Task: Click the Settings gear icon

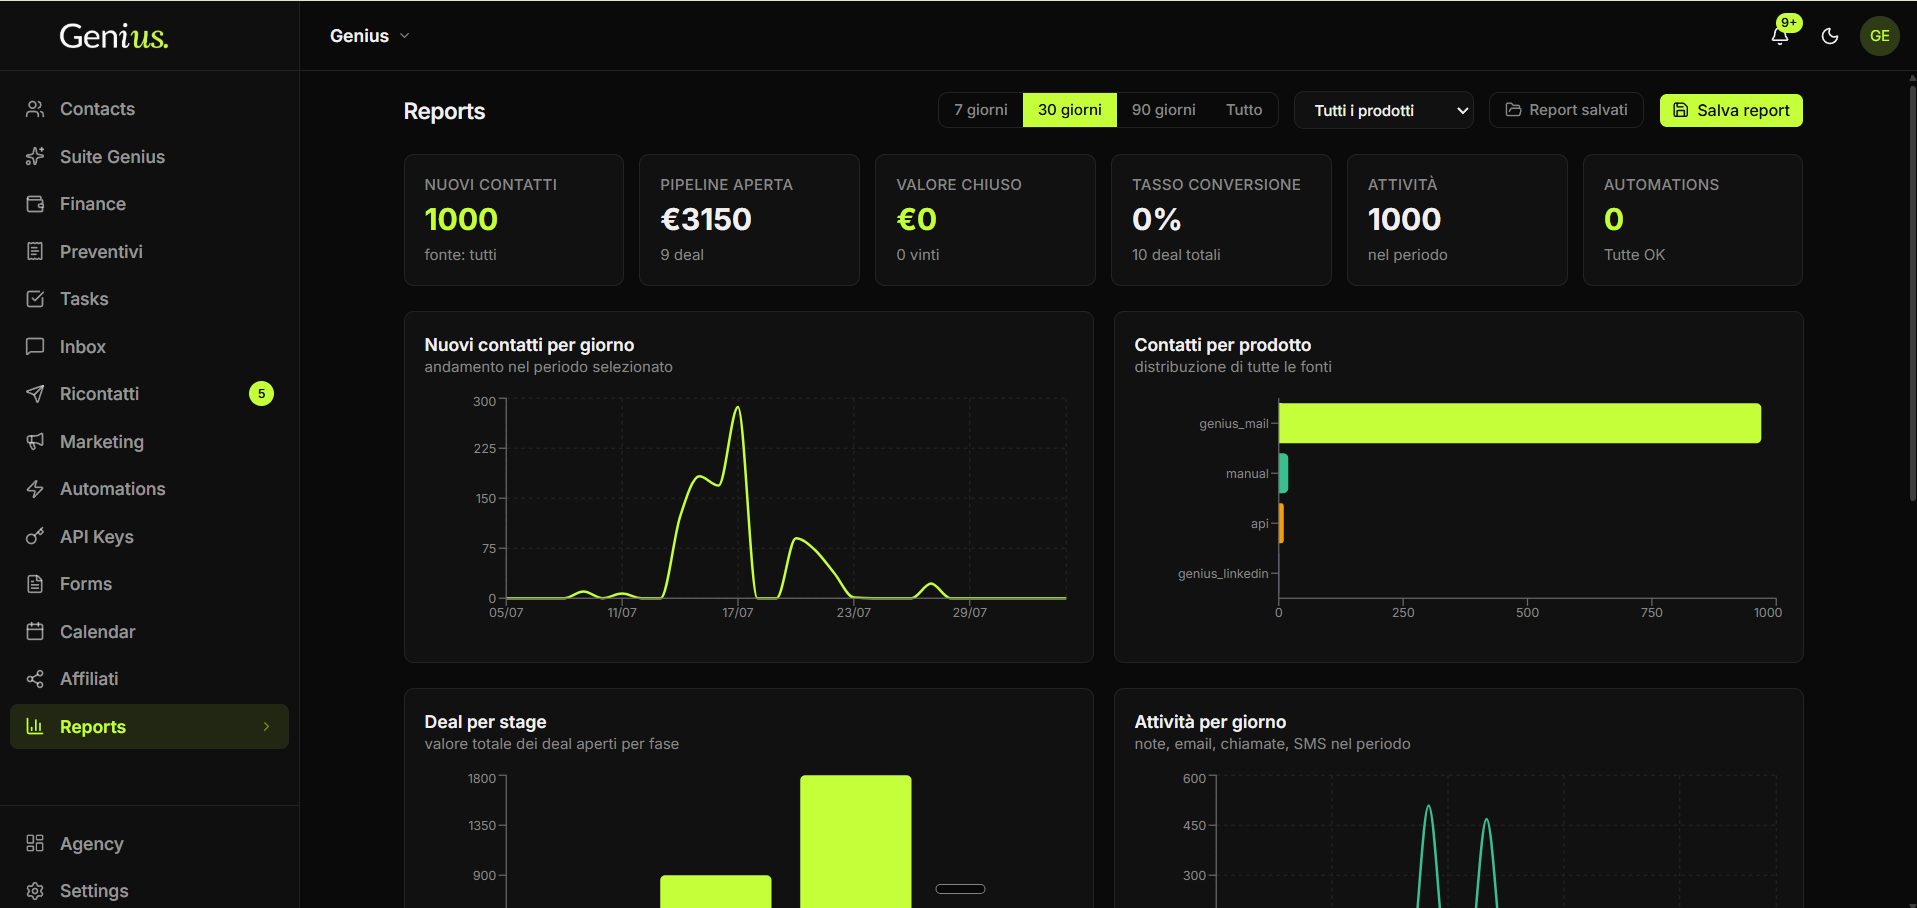Action: (x=35, y=891)
